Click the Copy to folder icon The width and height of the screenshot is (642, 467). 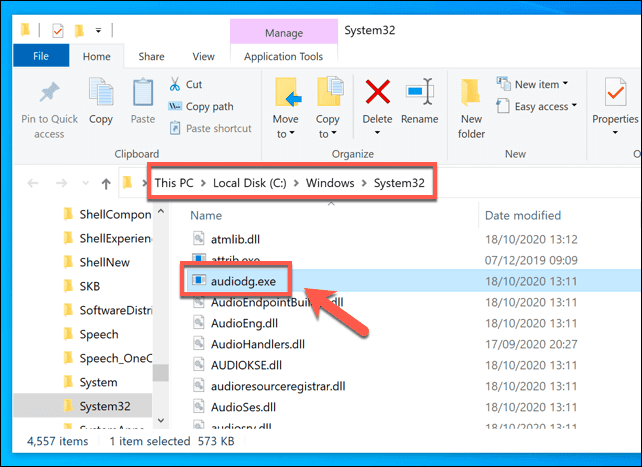(330, 91)
